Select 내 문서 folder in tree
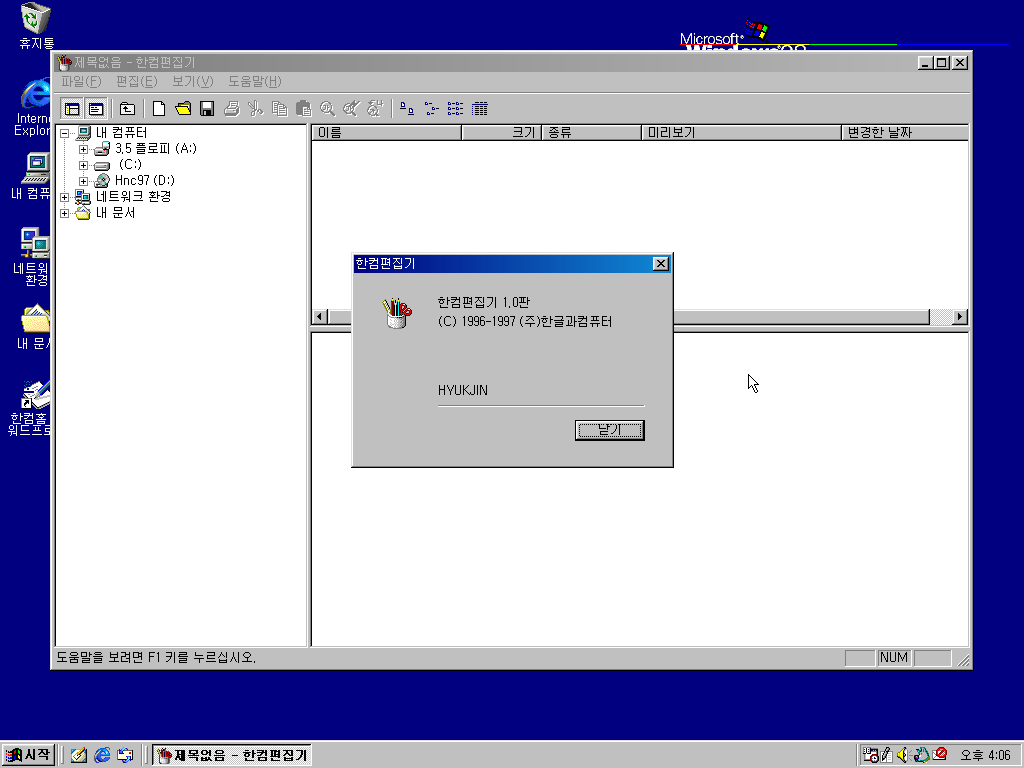This screenshot has height=768, width=1024. pos(115,212)
